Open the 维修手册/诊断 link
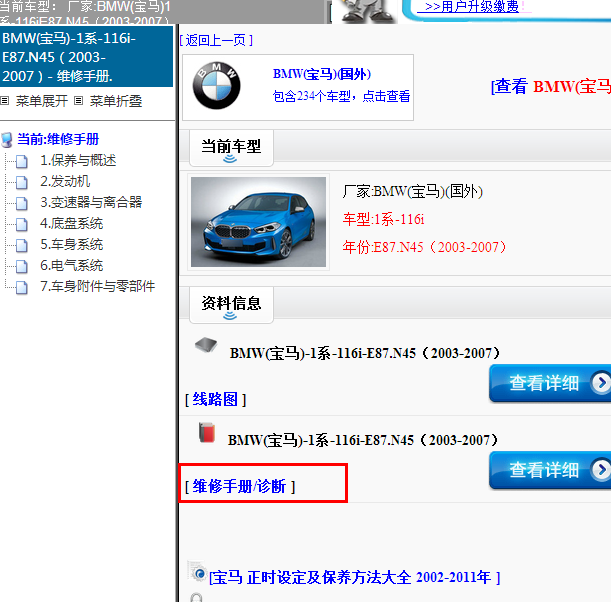 240,487
